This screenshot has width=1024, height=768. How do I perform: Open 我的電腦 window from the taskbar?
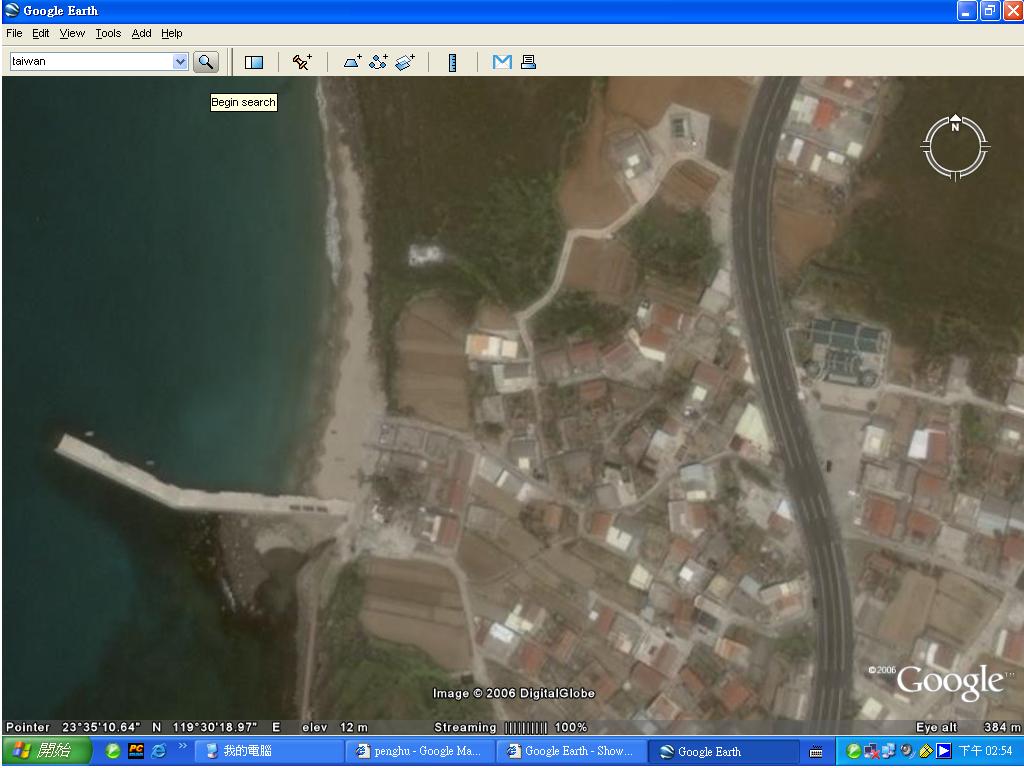pyautogui.click(x=265, y=751)
